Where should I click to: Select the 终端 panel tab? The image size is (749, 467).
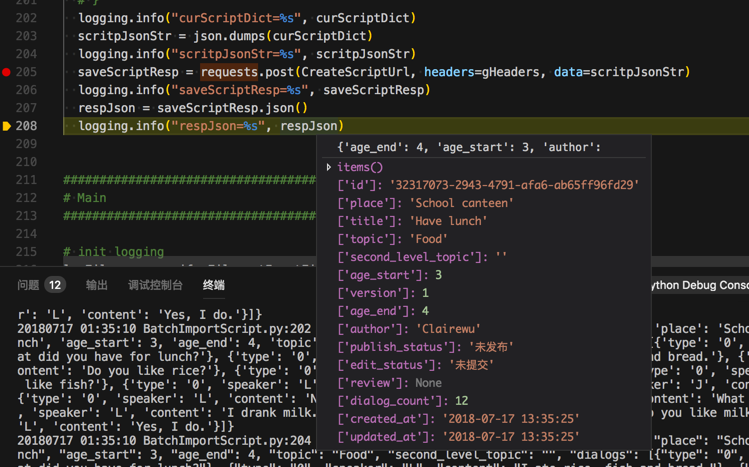214,285
